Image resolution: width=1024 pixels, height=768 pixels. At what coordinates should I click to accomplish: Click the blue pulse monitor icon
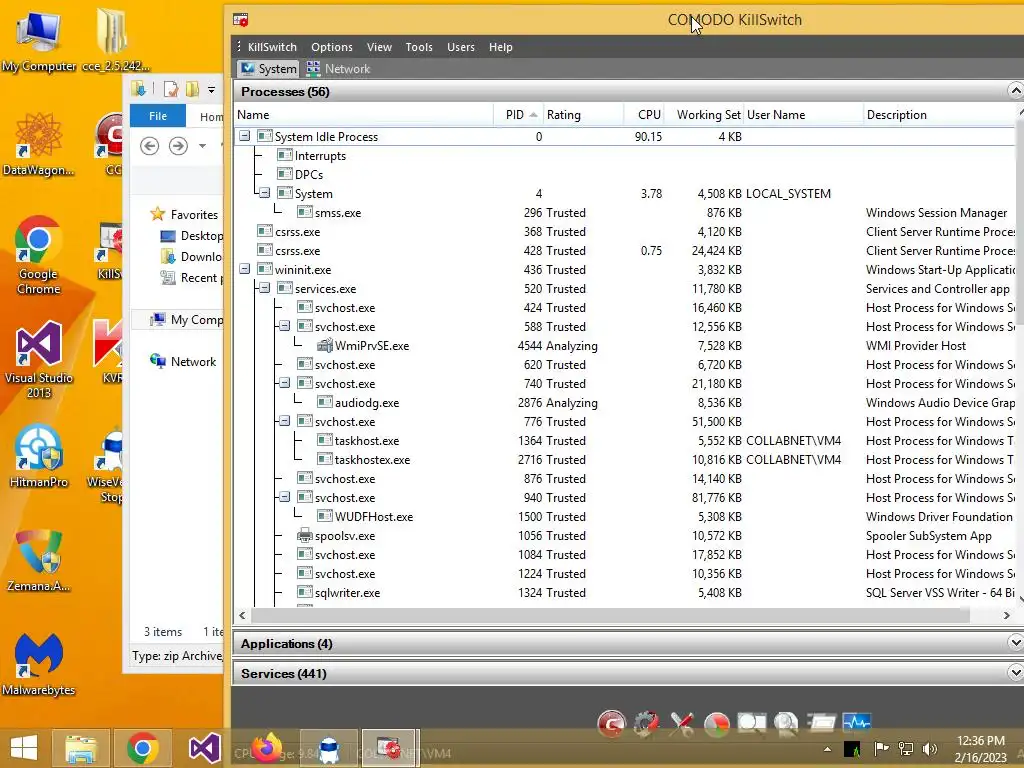point(857,722)
